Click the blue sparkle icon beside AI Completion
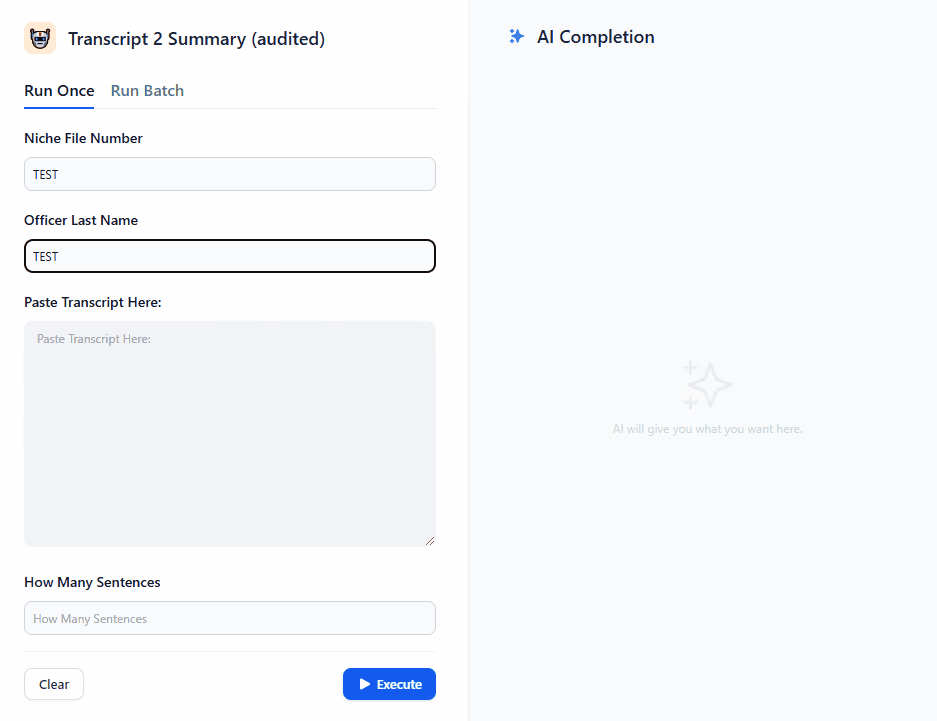This screenshot has height=721, width=937. point(516,37)
